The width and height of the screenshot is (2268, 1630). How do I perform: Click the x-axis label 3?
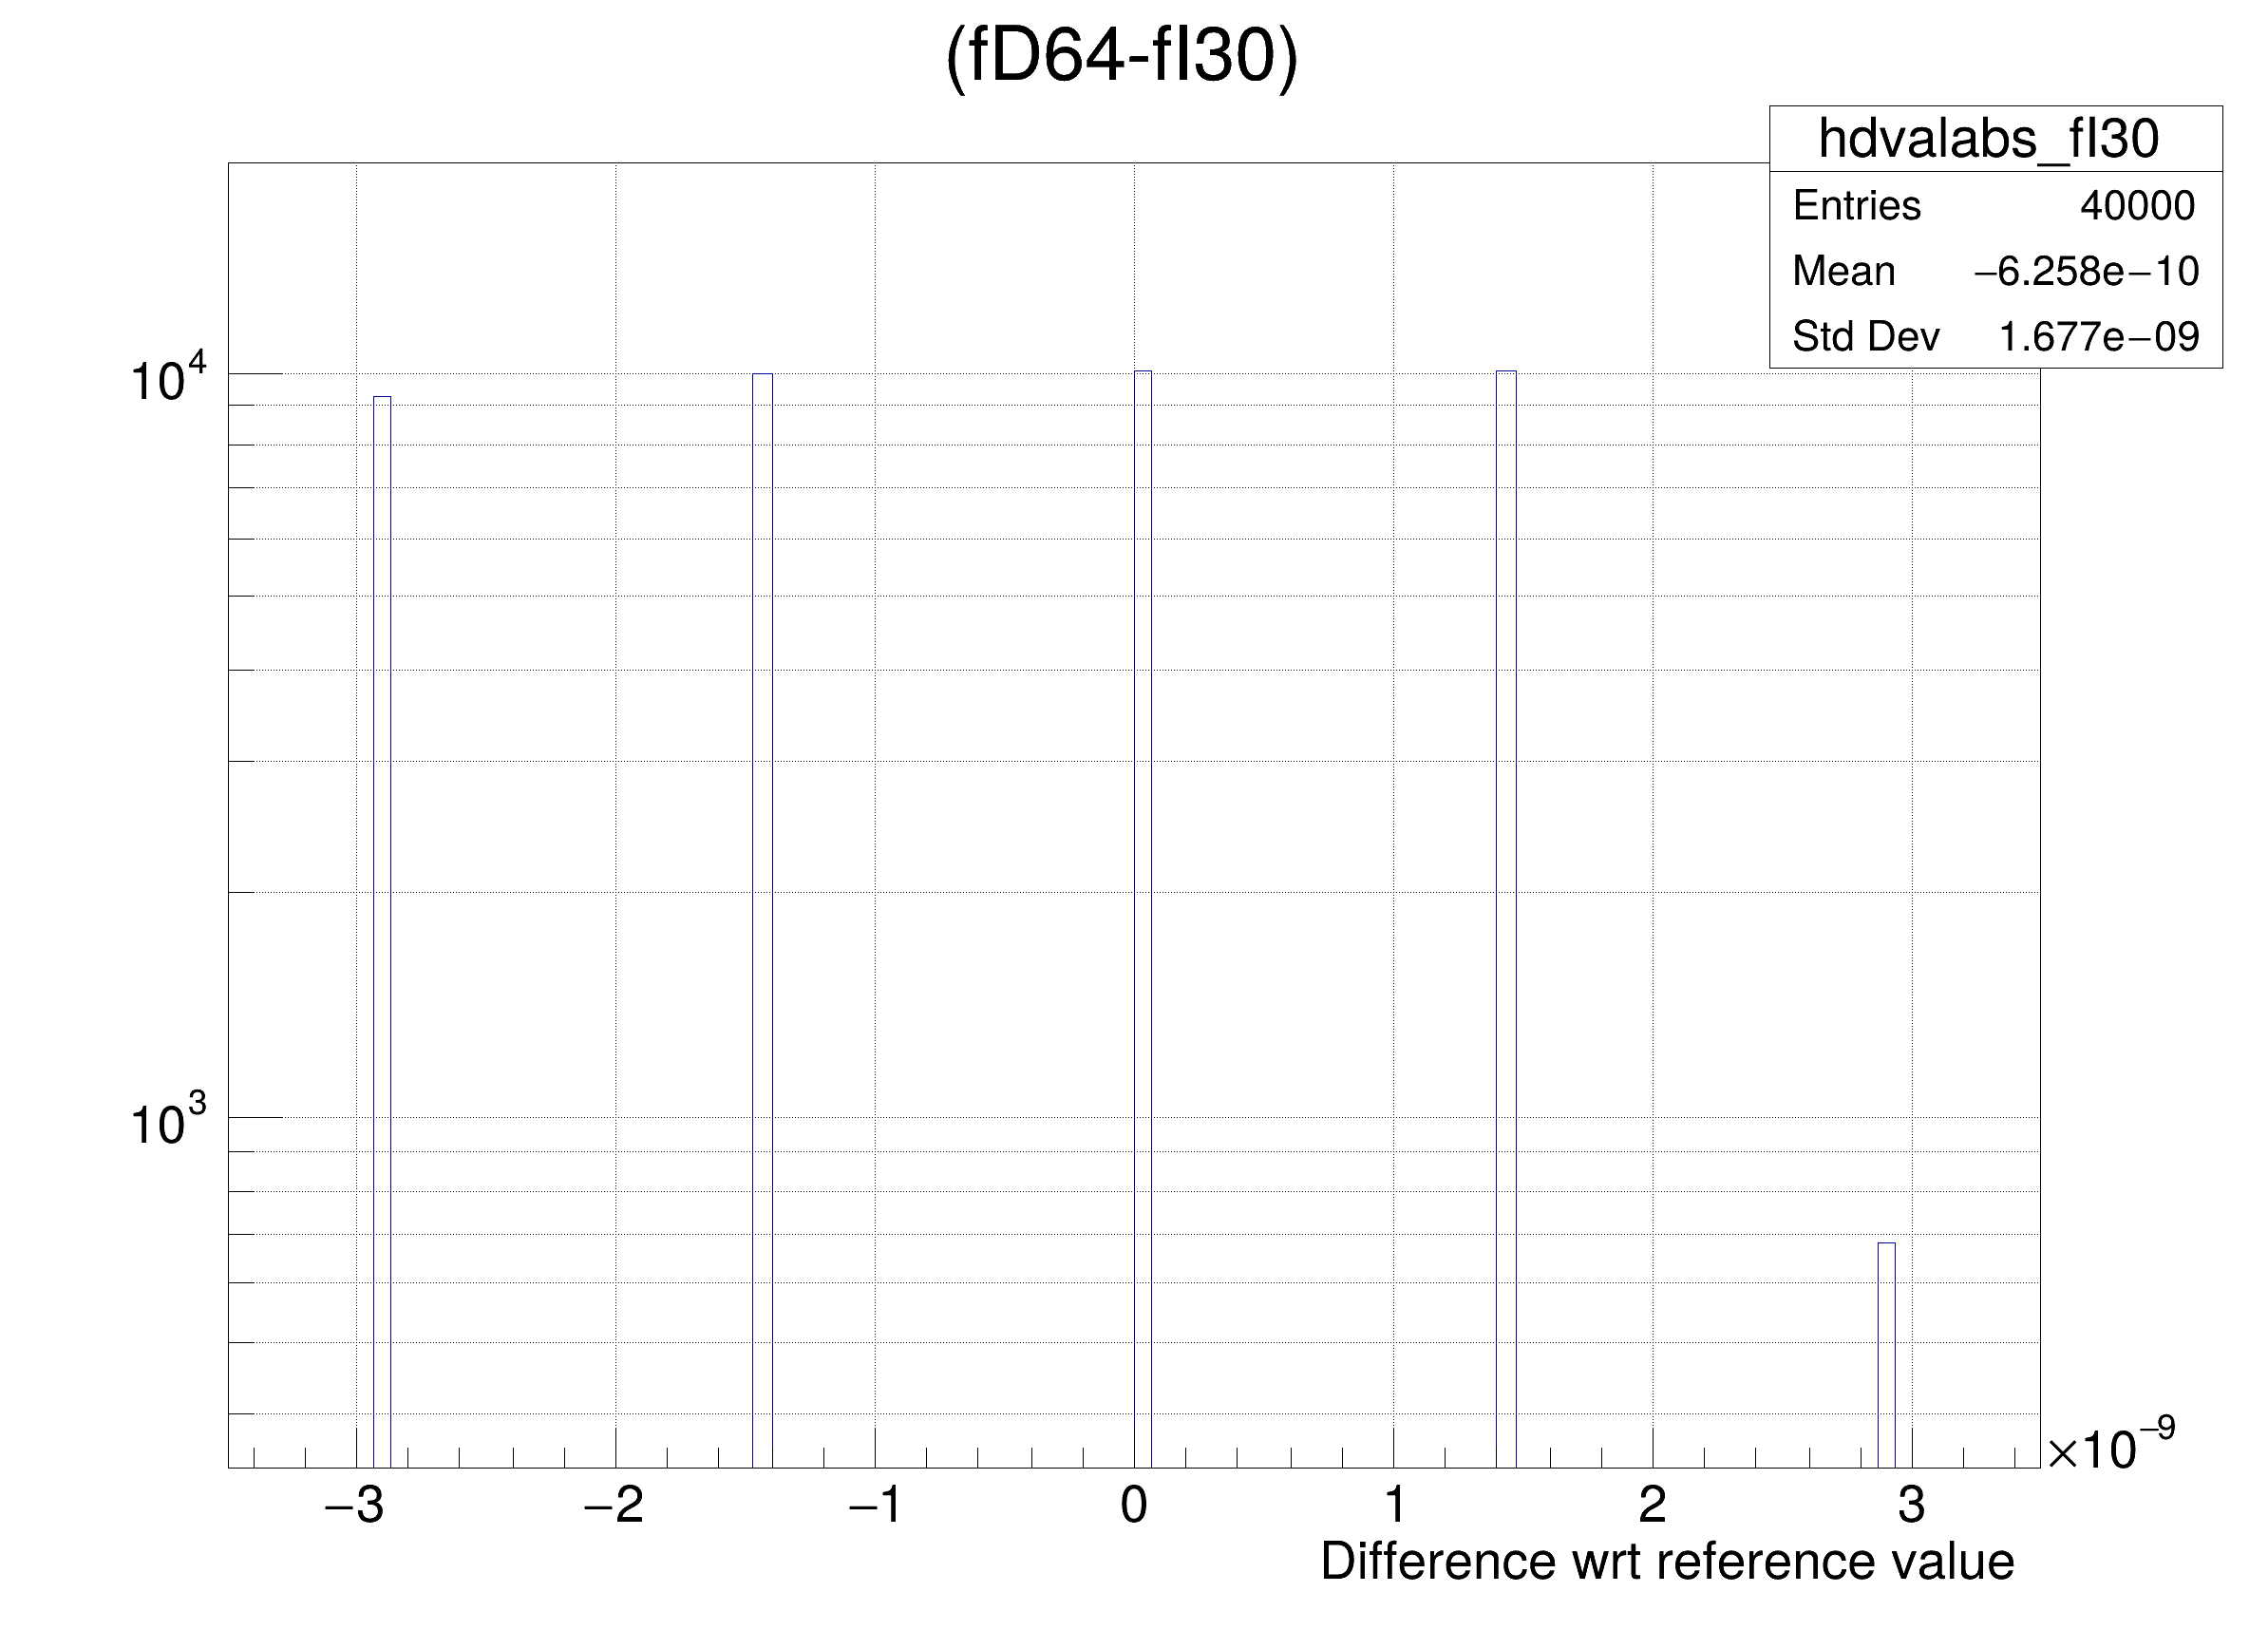click(x=1911, y=1506)
